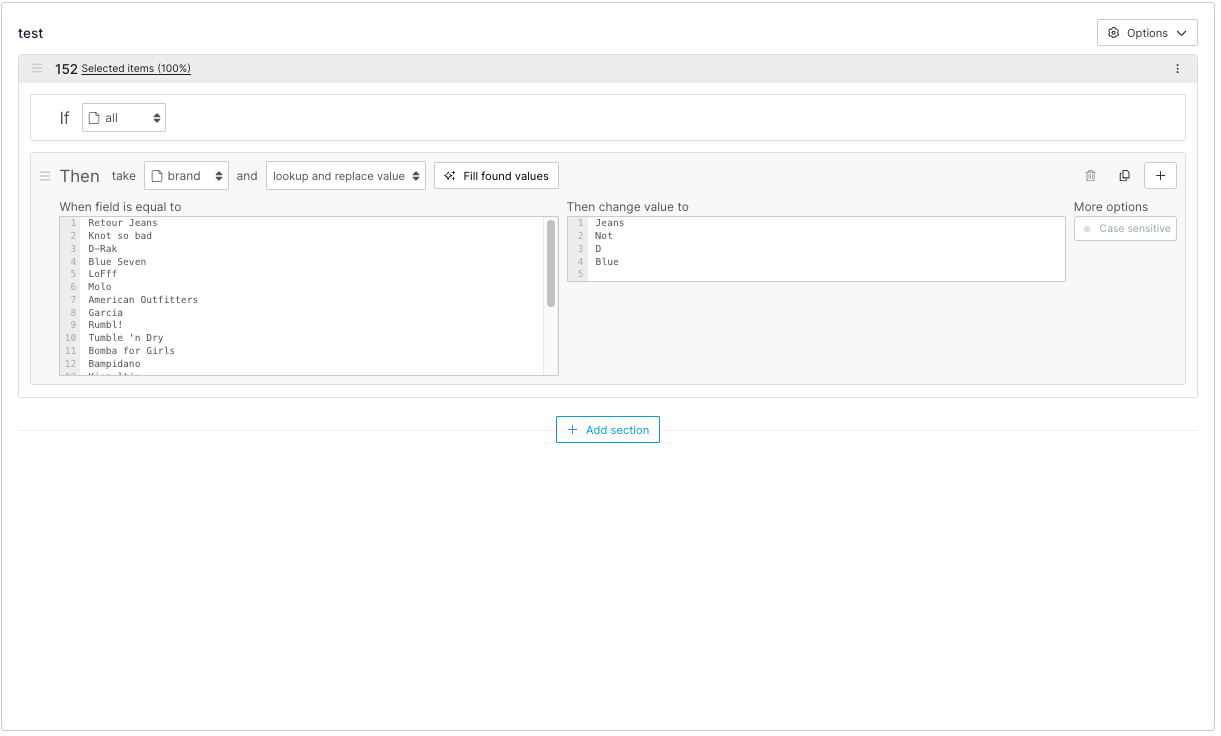This screenshot has width=1221, height=736.
Task: Grab the drag handle beside Then
Action: (x=45, y=176)
